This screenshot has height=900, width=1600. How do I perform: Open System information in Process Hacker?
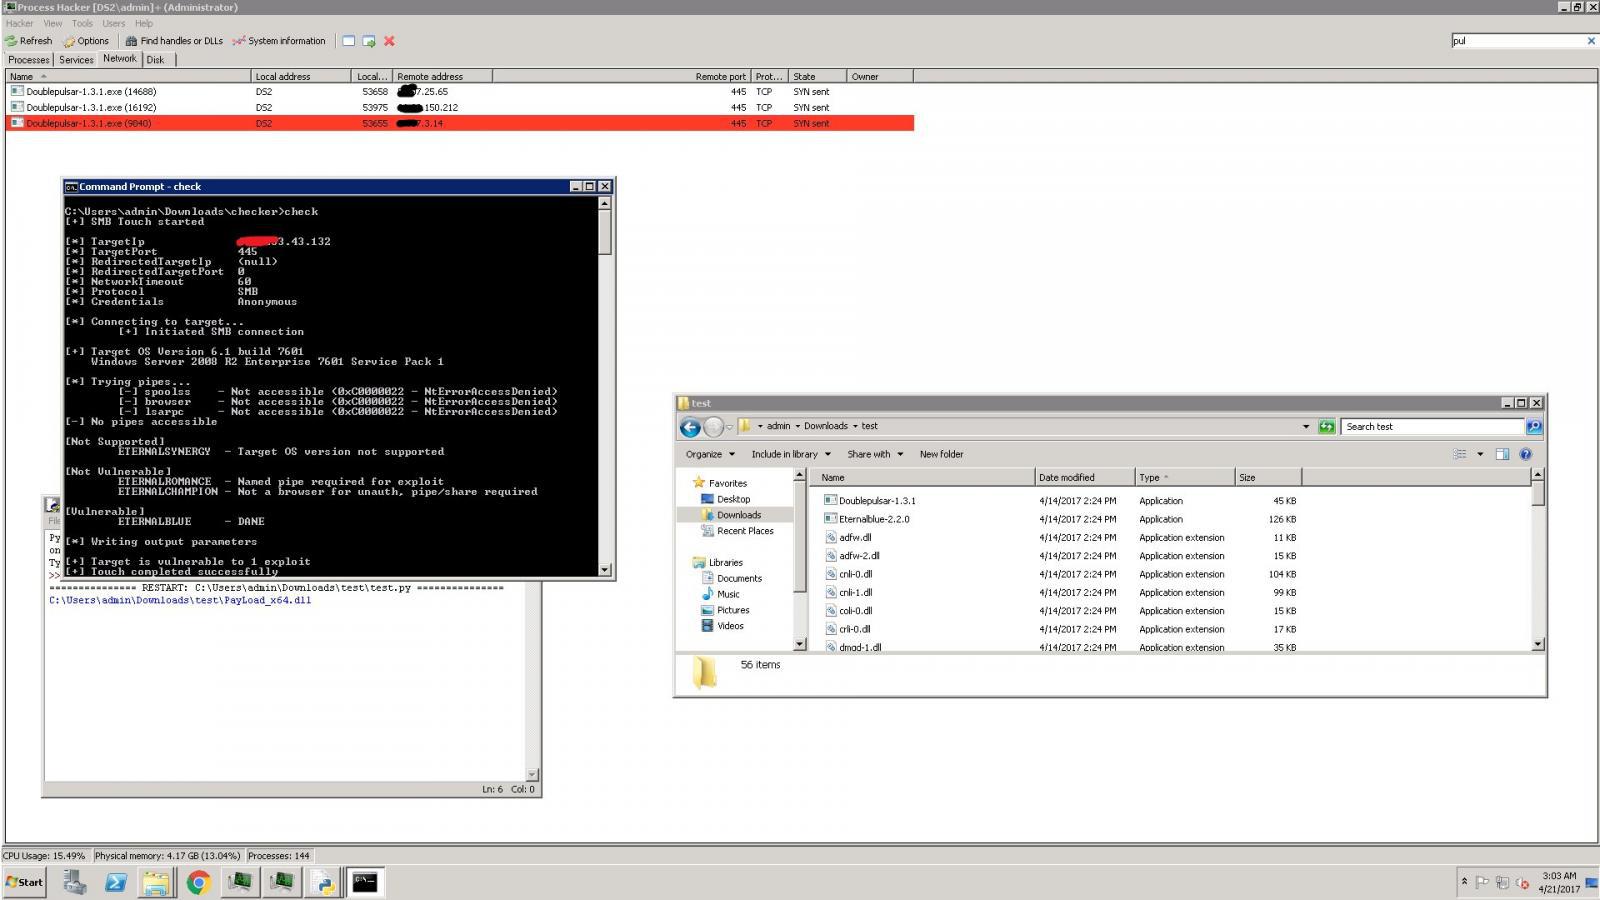point(279,41)
